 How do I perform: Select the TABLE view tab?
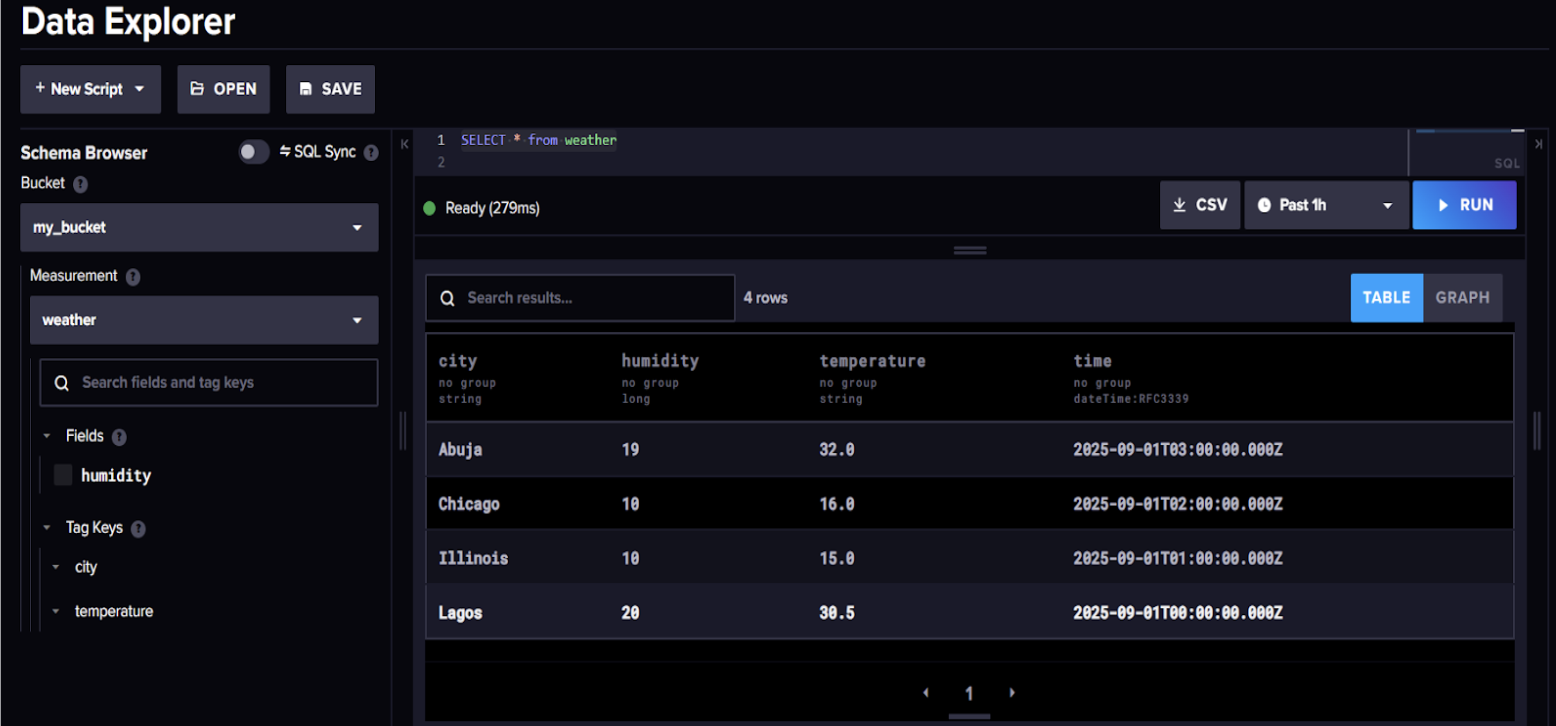pos(1387,297)
